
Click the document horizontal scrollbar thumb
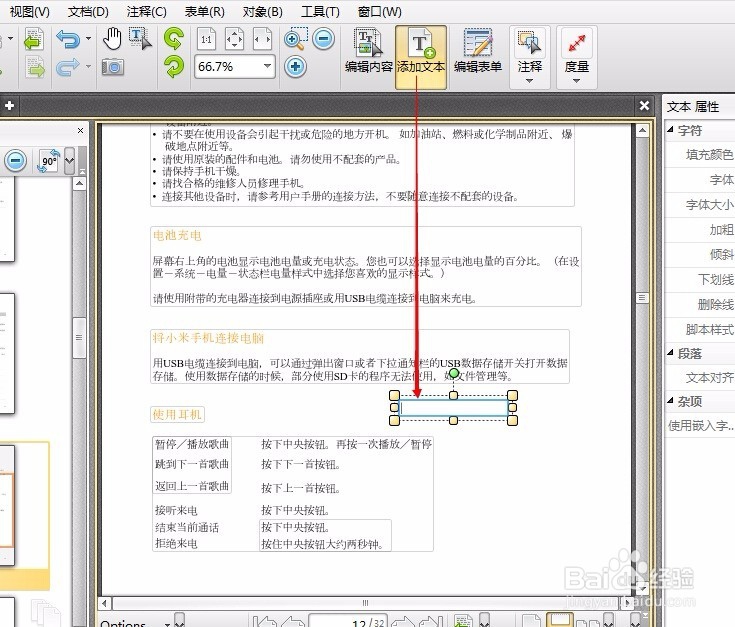365,603
